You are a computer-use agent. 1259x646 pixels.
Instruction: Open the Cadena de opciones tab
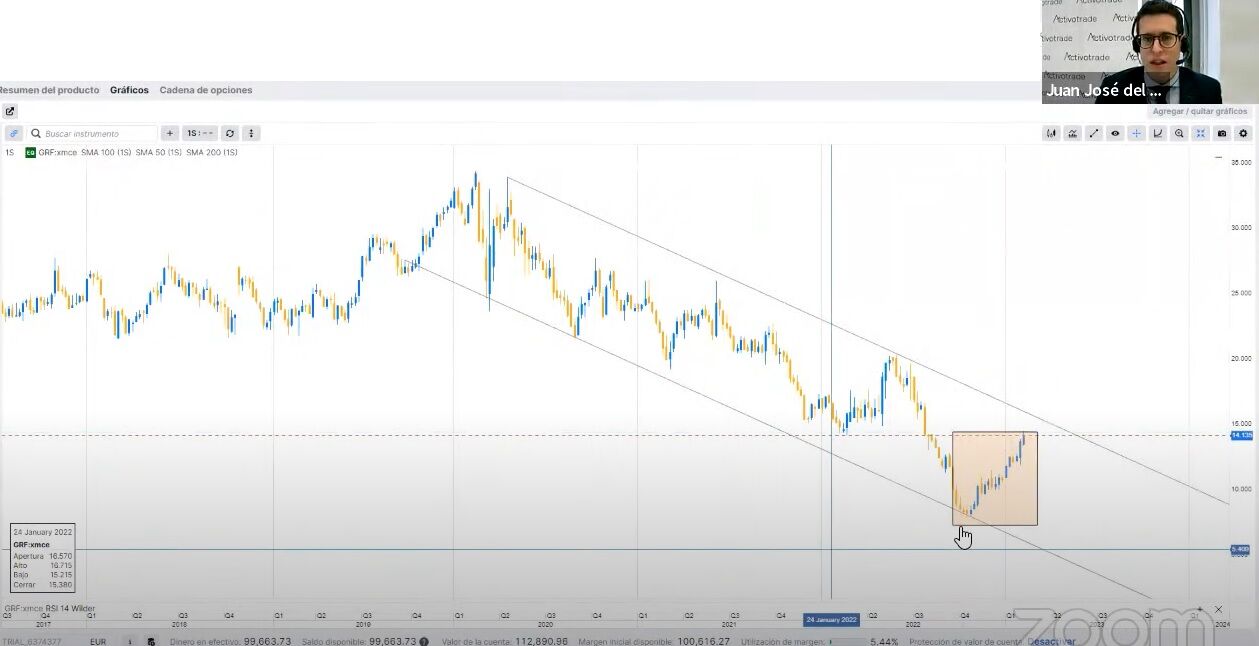pyautogui.click(x=206, y=90)
